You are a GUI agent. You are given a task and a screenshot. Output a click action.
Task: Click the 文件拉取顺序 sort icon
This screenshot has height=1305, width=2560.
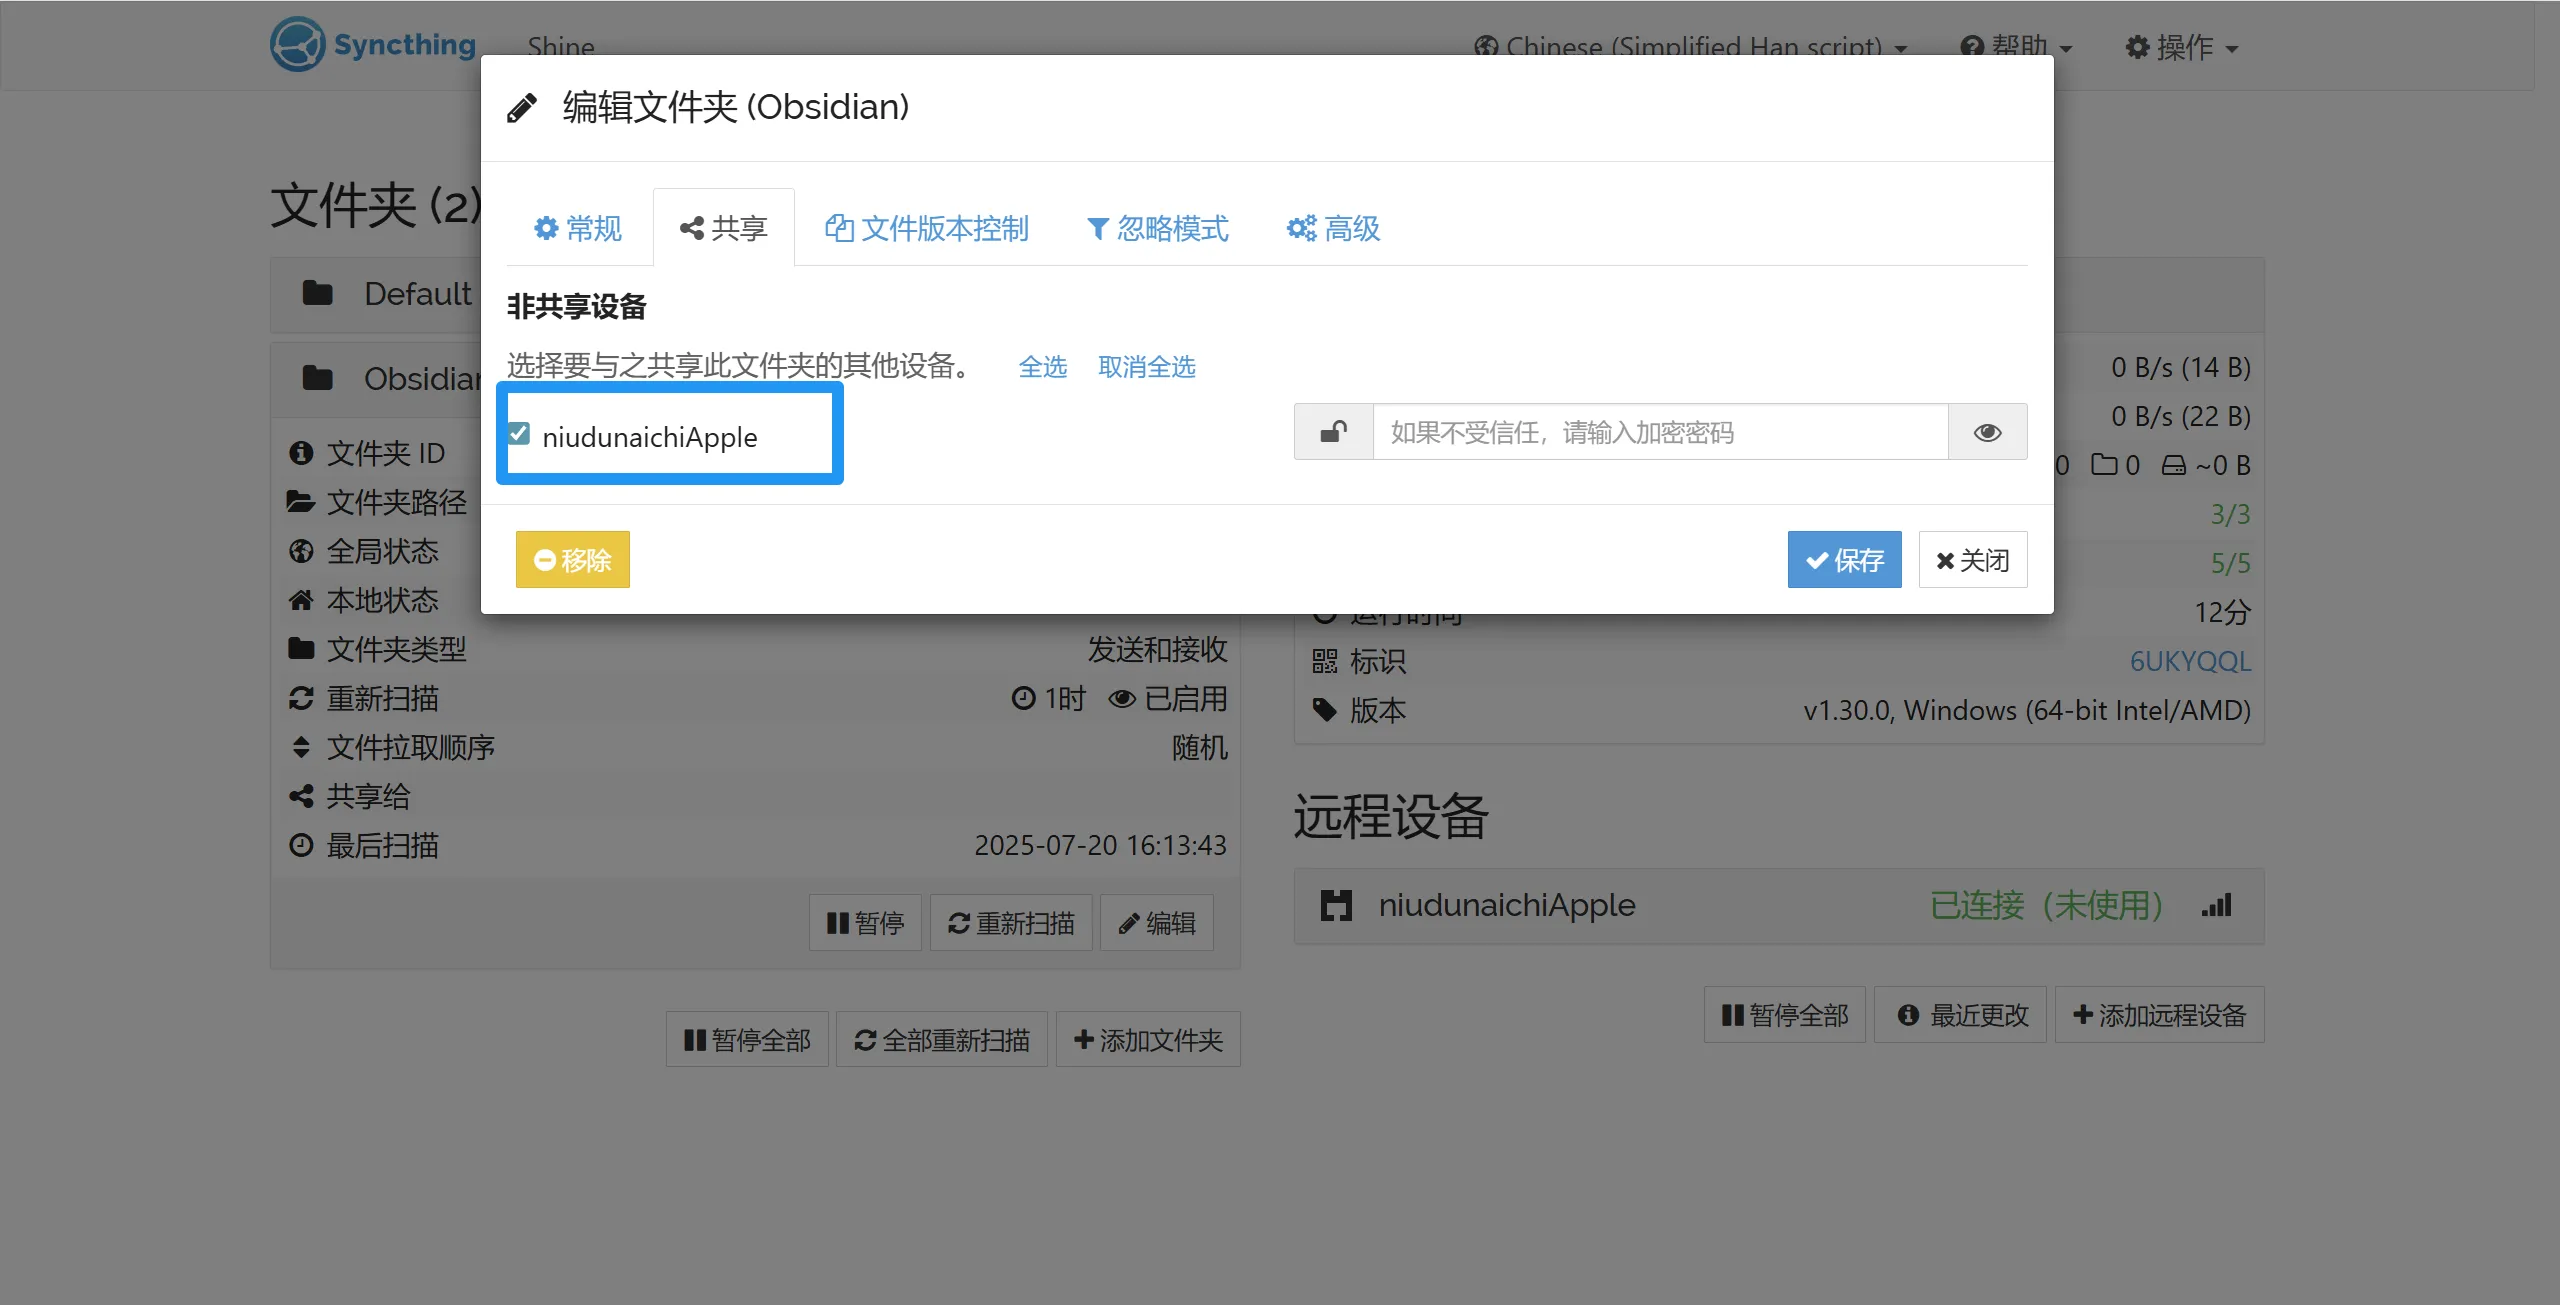pos(301,747)
